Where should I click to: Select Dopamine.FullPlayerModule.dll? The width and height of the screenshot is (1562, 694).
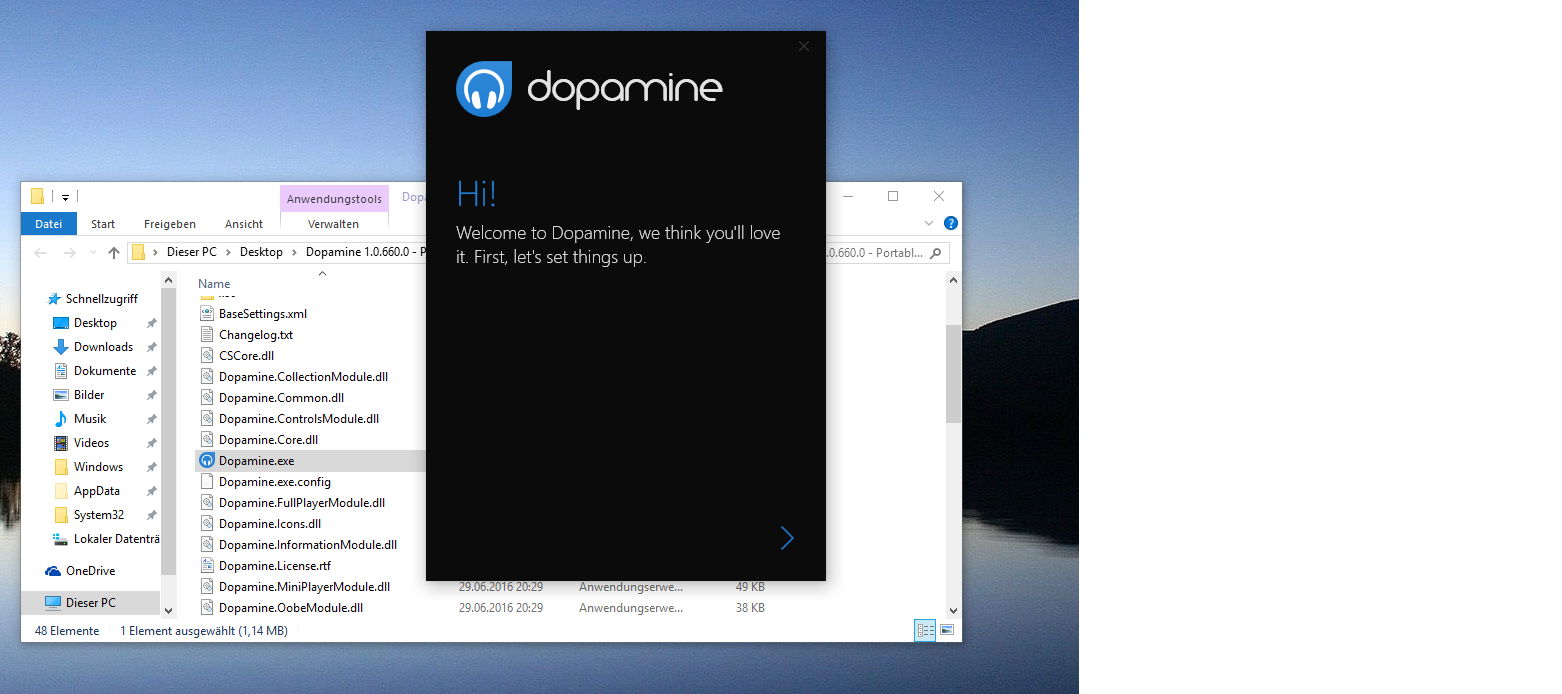pos(302,503)
